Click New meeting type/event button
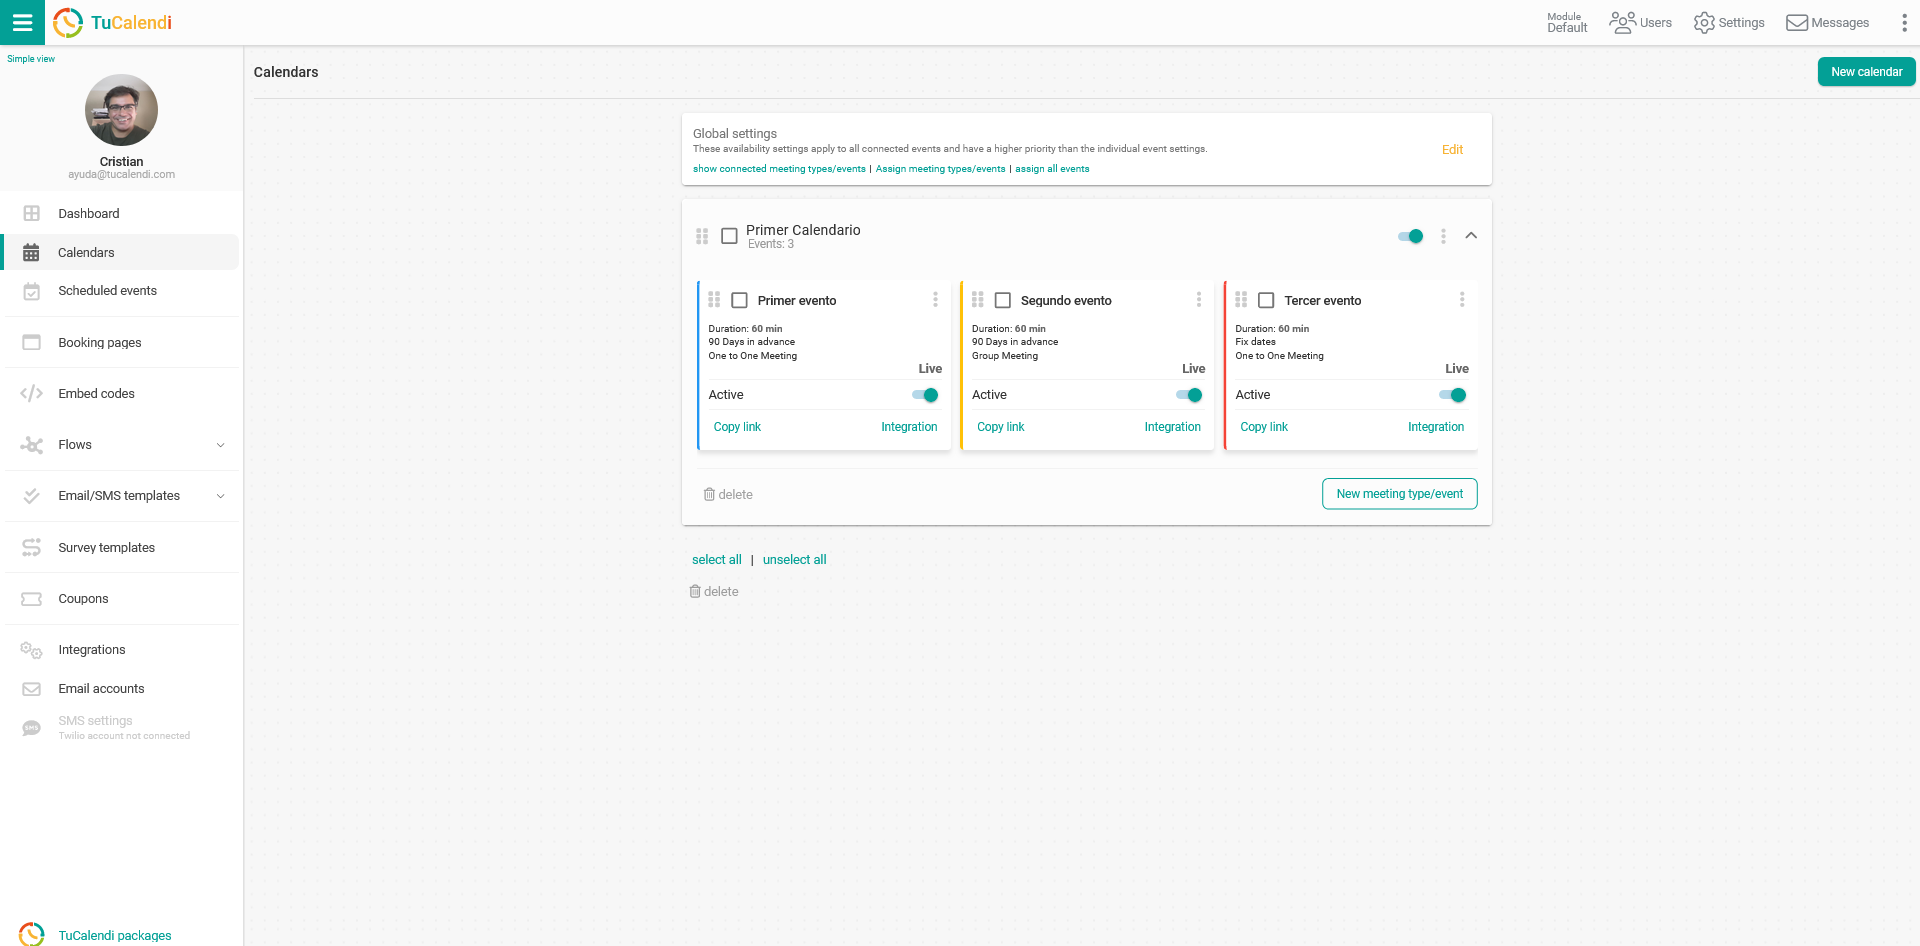 pos(1399,494)
